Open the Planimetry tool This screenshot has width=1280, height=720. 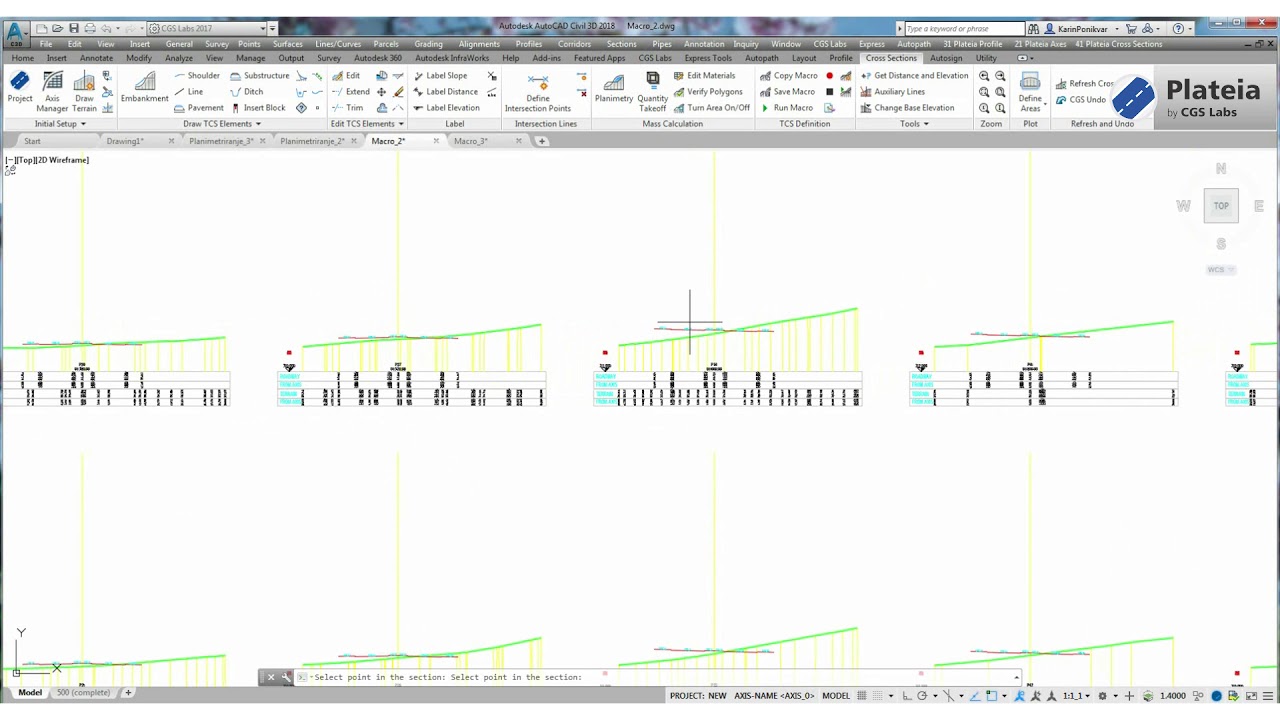[614, 87]
